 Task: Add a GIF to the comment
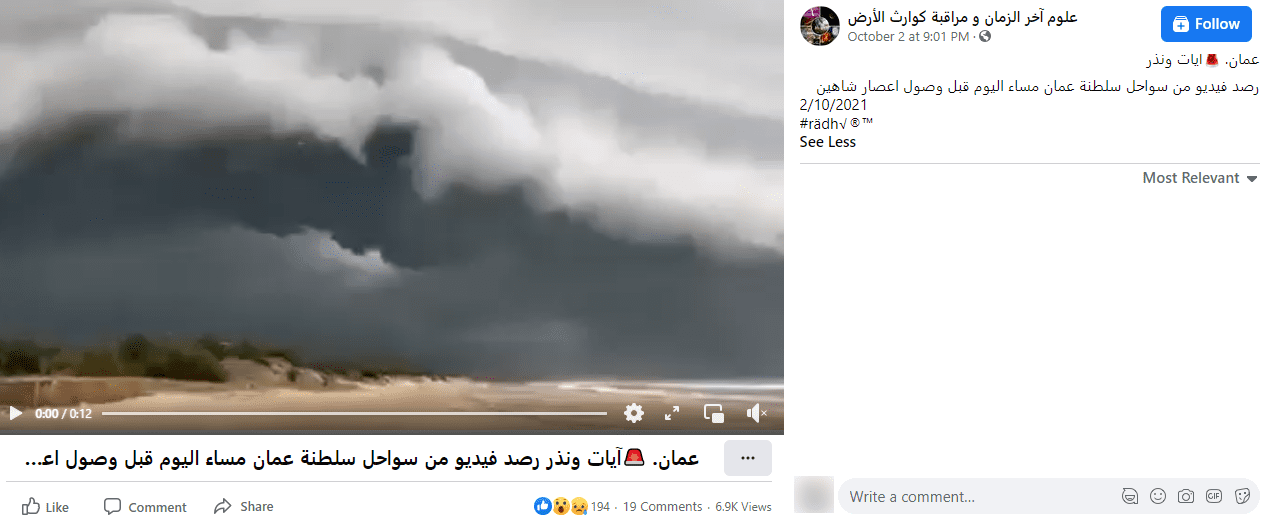coord(1214,496)
